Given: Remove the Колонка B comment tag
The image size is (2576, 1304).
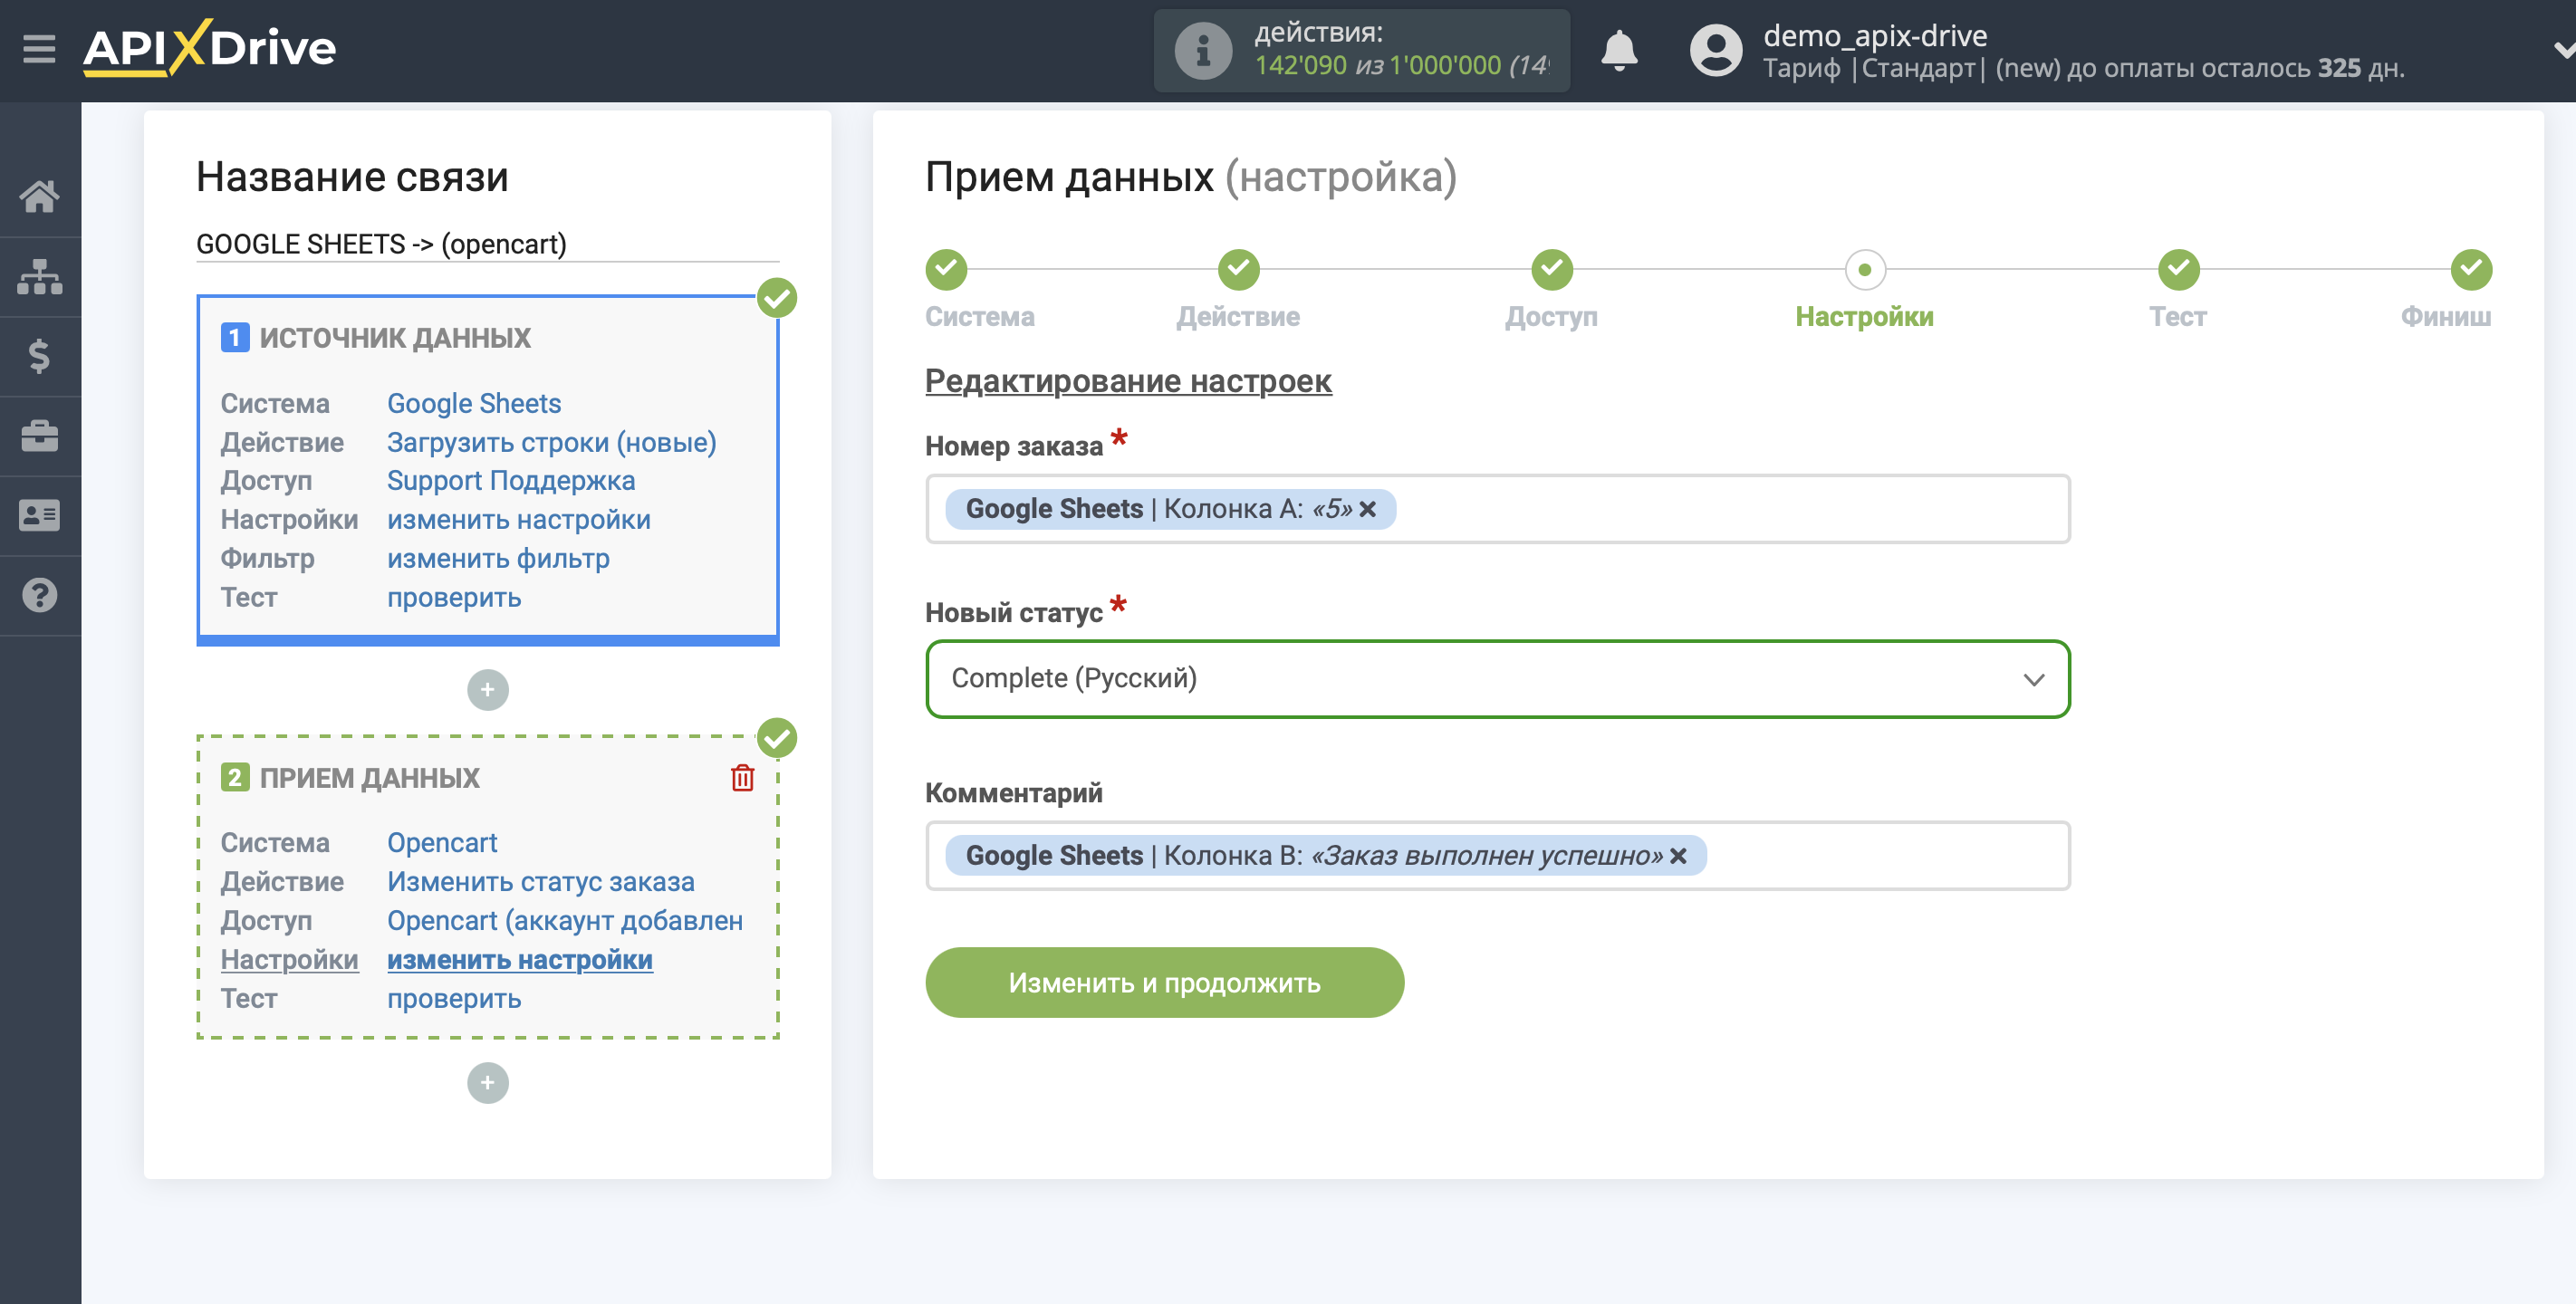Looking at the screenshot, I should pyautogui.click(x=1679, y=856).
